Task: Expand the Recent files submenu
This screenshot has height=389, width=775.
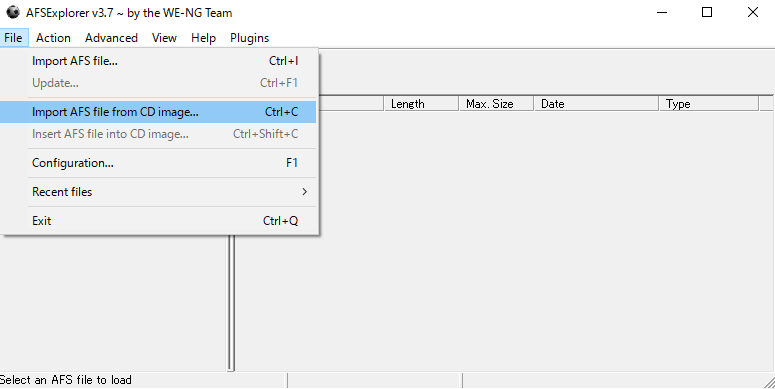Action: (158, 192)
